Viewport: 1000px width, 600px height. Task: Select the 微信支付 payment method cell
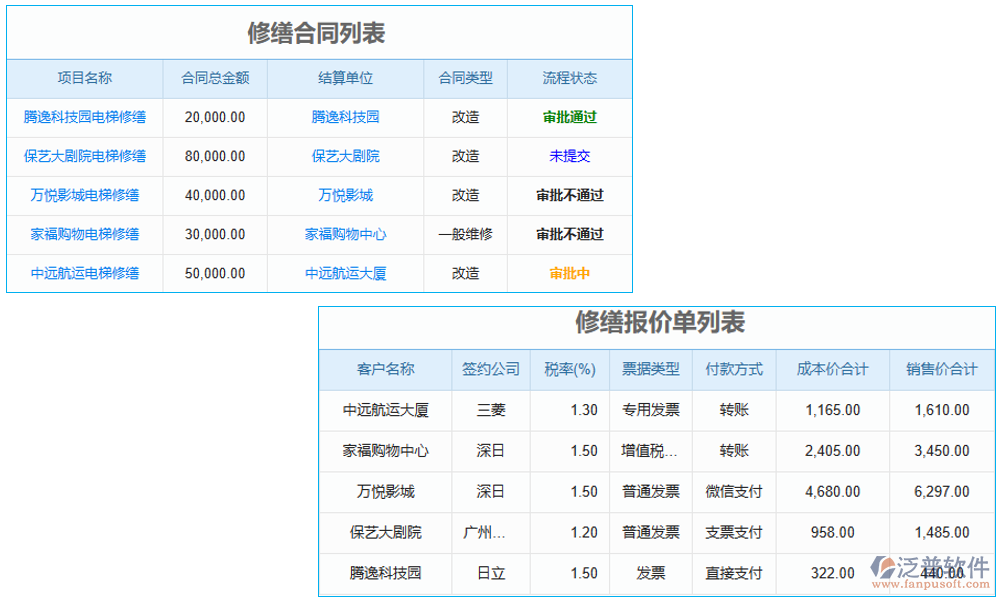point(733,491)
